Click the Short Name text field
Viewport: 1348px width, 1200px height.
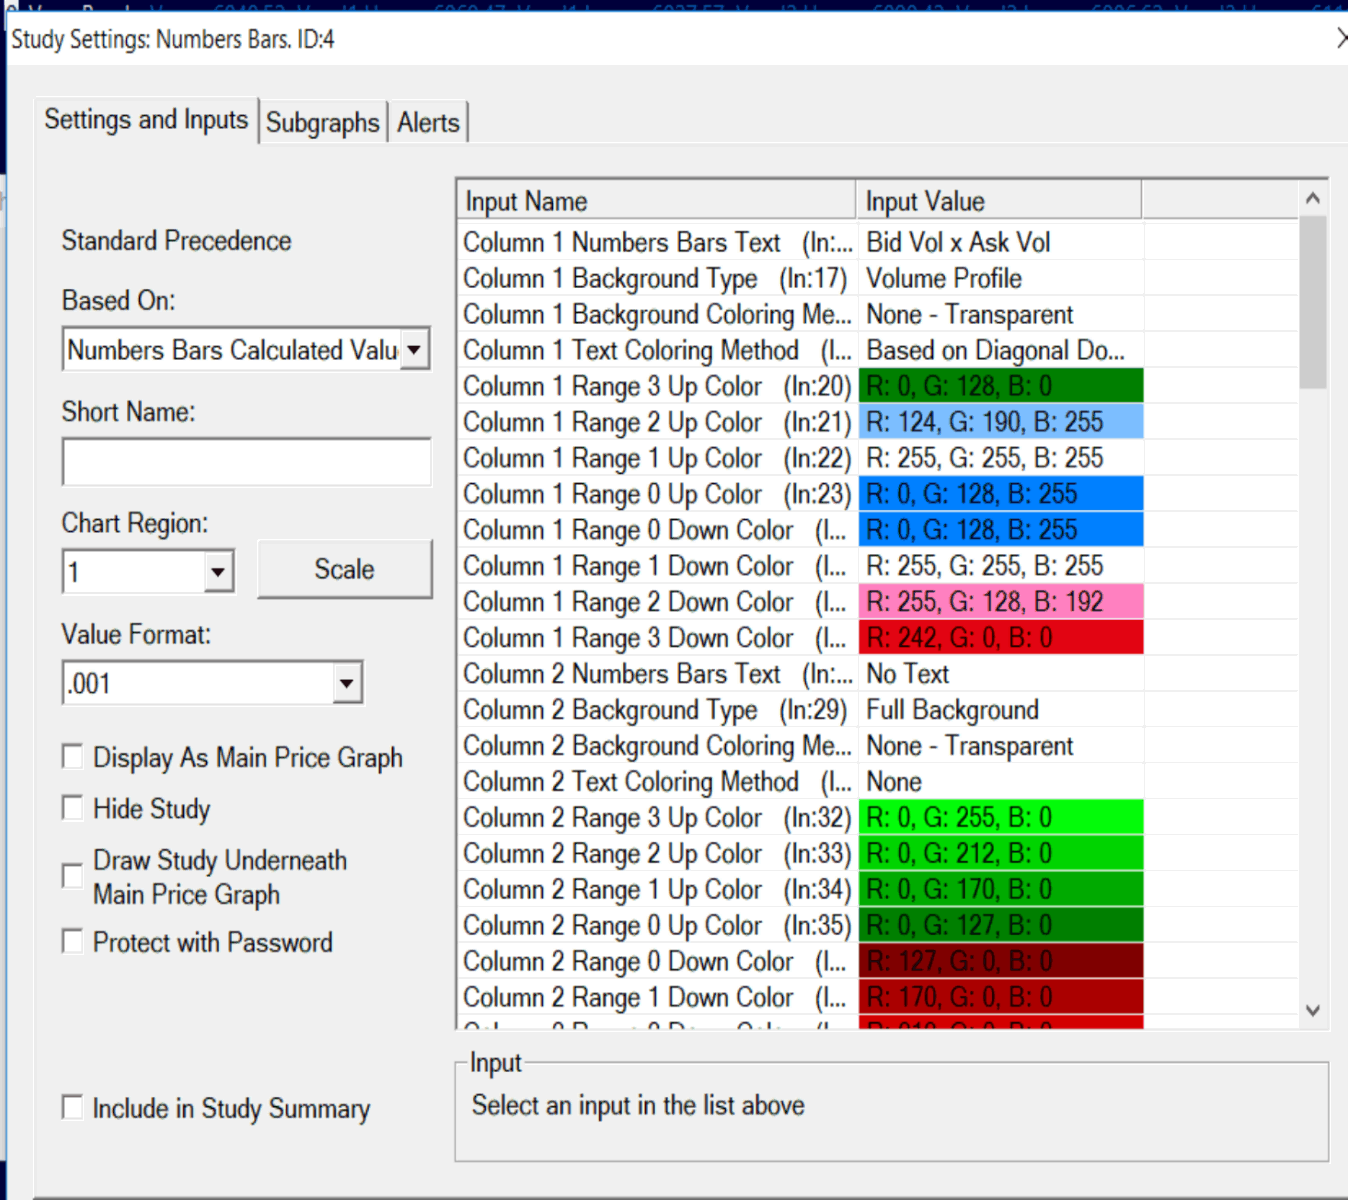246,462
